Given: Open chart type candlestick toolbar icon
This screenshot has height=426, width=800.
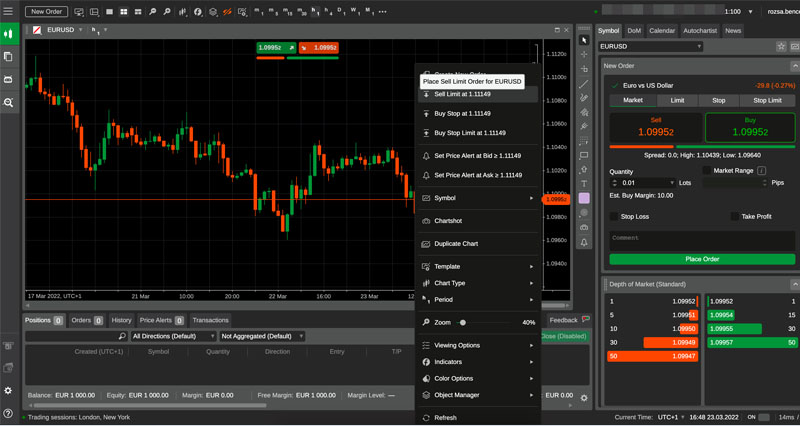Looking at the screenshot, I should point(183,11).
